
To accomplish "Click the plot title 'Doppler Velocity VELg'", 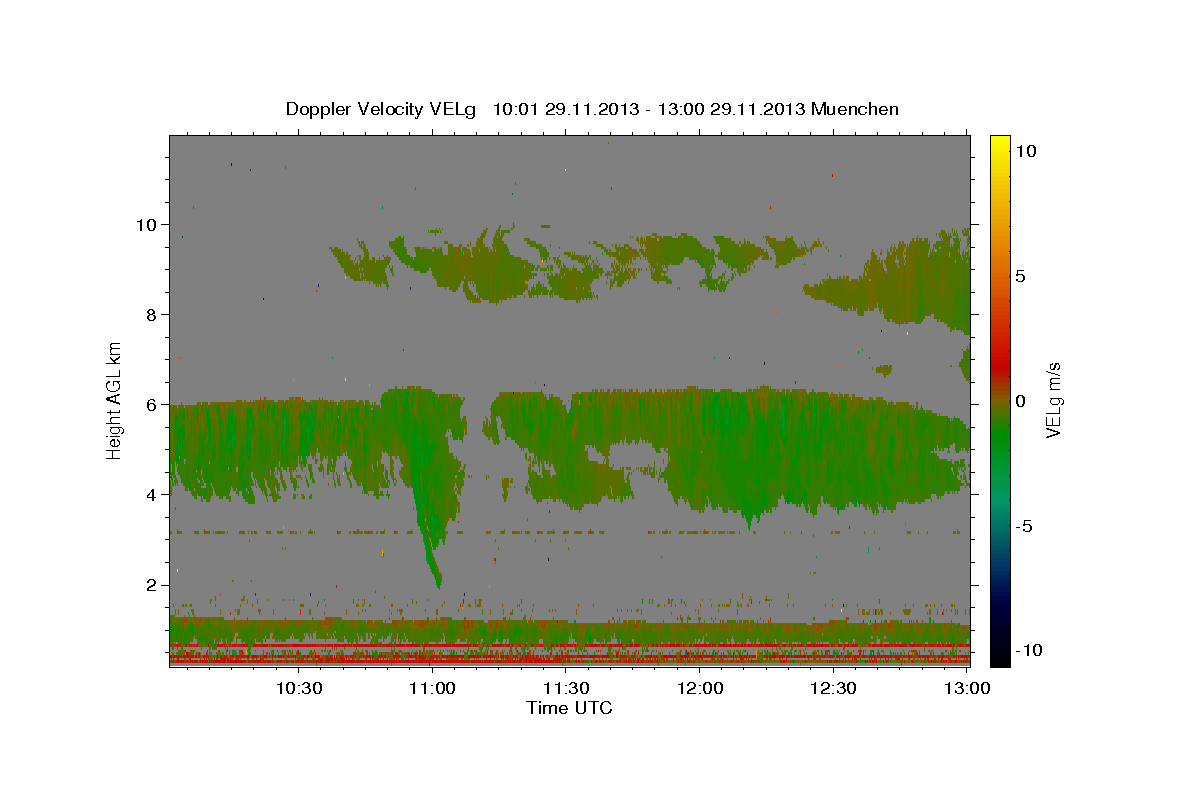I will coord(383,109).
